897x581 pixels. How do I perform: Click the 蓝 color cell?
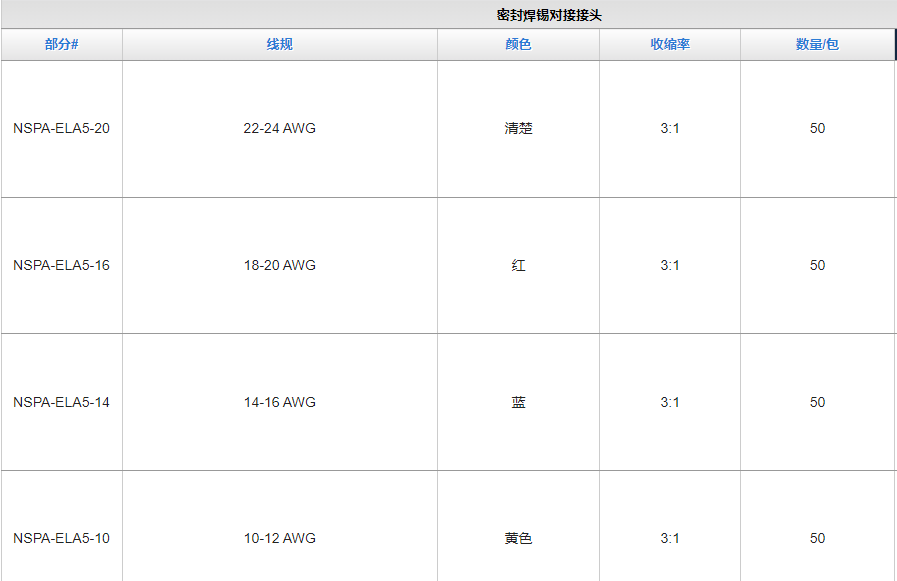pyautogui.click(x=518, y=402)
